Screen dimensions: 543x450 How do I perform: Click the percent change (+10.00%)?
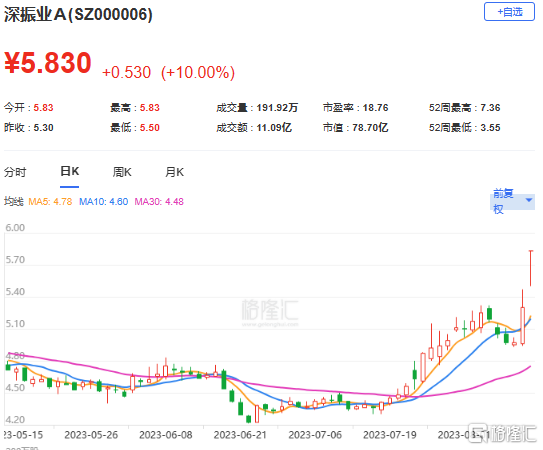198,73
